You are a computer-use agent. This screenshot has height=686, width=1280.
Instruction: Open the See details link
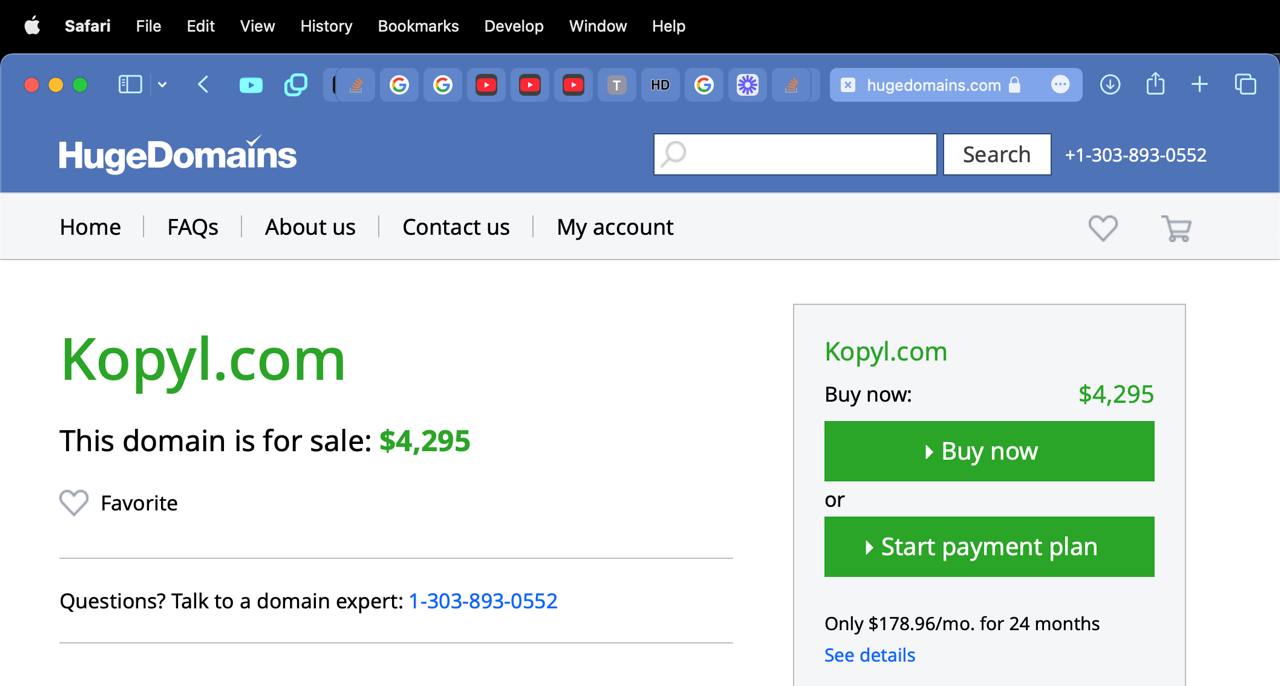pyautogui.click(x=870, y=655)
